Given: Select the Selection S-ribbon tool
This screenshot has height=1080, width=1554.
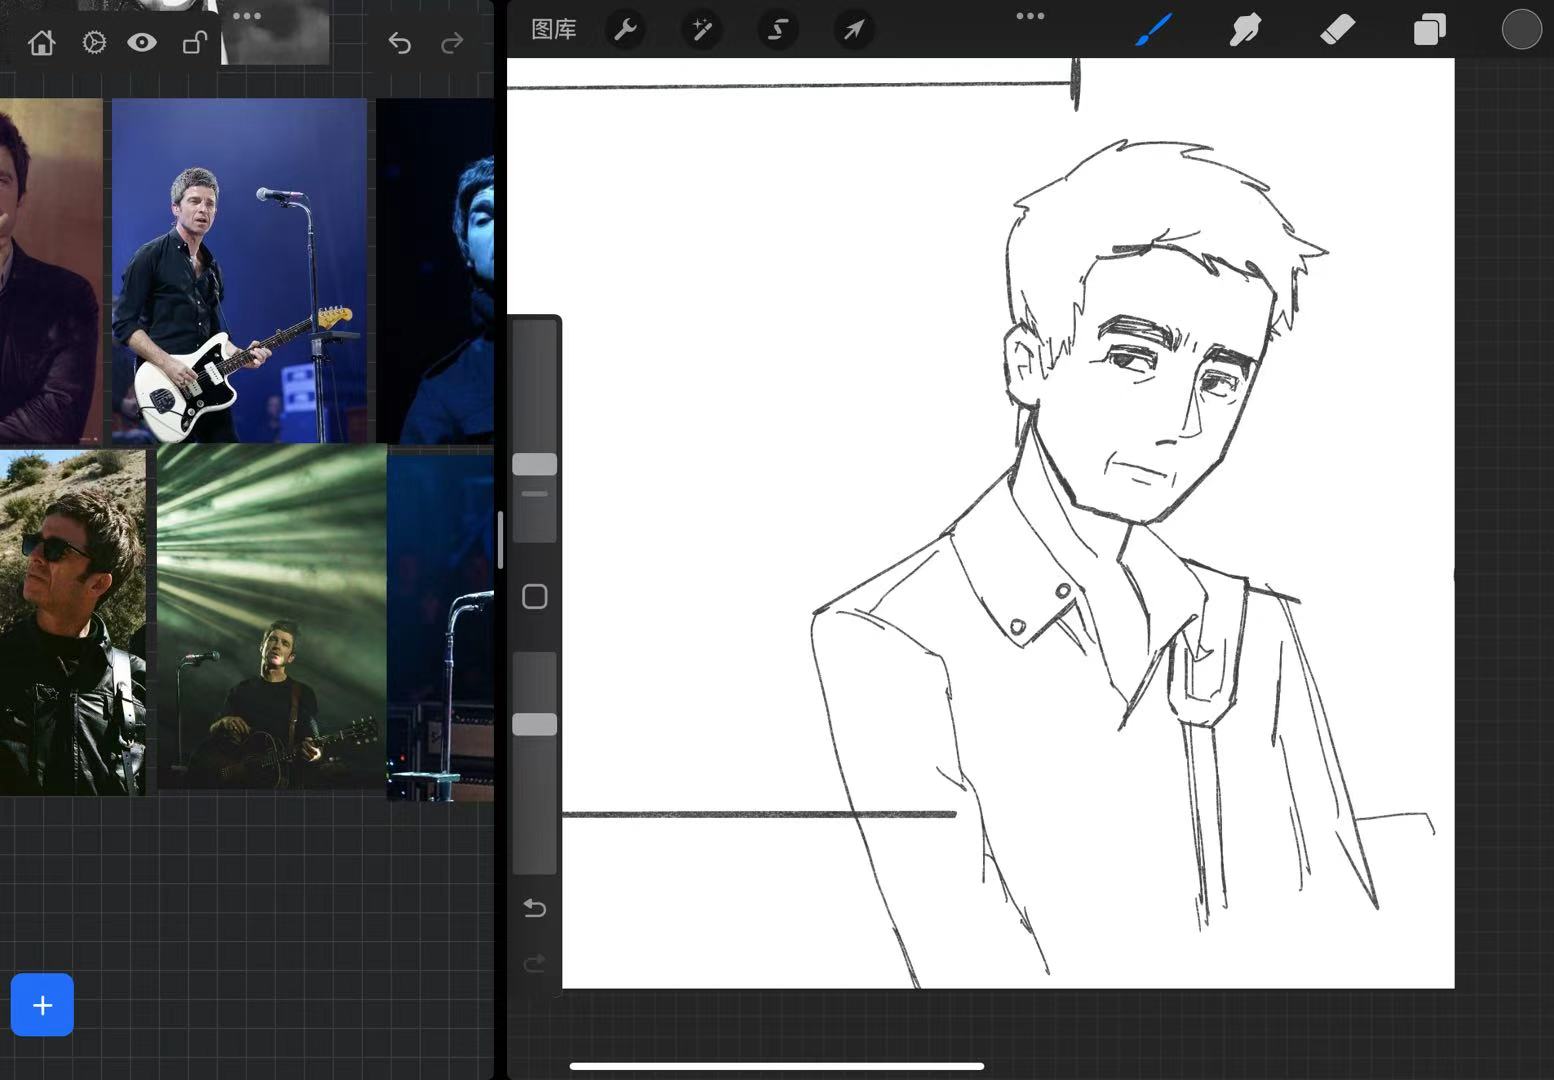Looking at the screenshot, I should [x=778, y=30].
